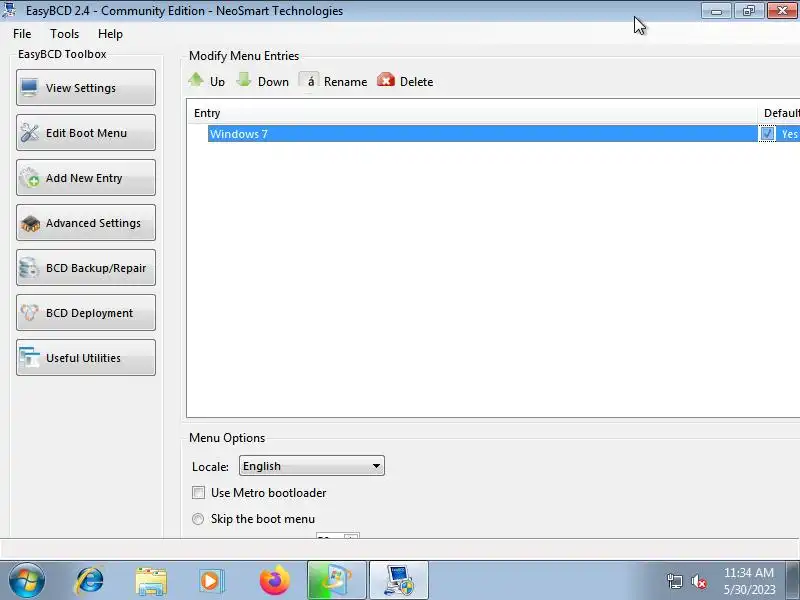The height and width of the screenshot is (600, 800).
Task: Click the green plus icon on Add New Entry
Action: point(34,181)
